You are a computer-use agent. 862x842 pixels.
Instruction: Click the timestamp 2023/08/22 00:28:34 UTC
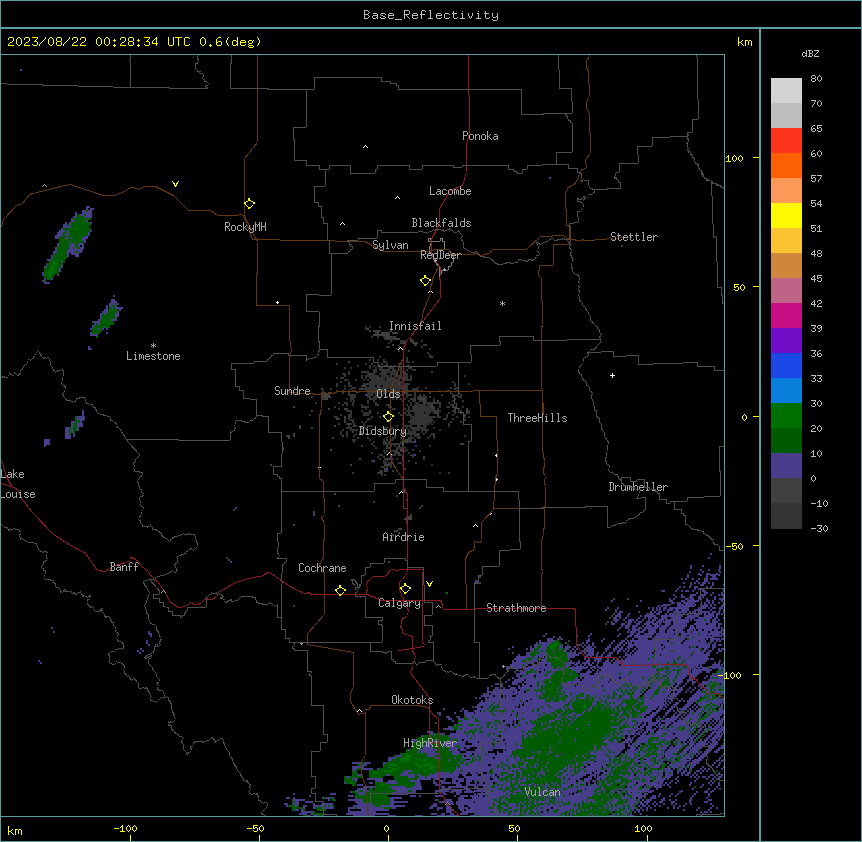coord(99,42)
